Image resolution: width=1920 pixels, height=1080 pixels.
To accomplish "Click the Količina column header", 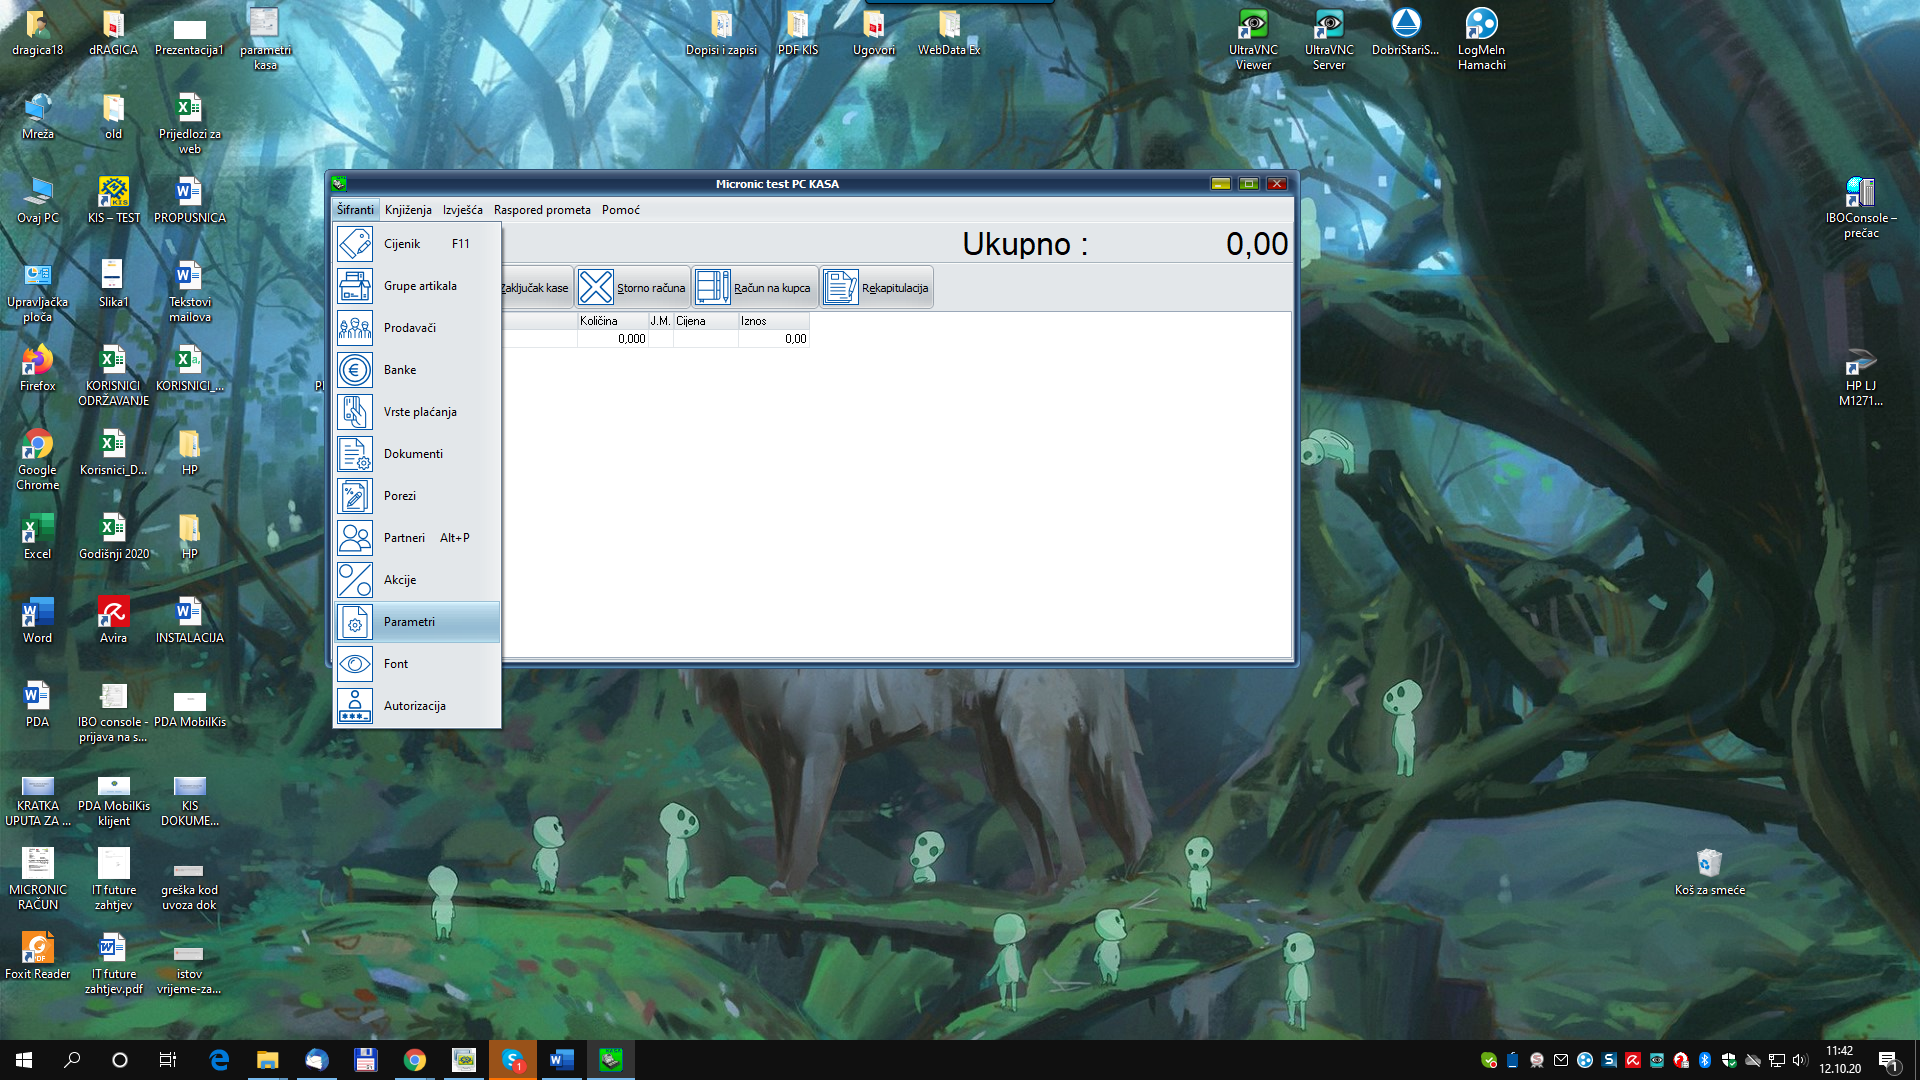I will click(612, 321).
